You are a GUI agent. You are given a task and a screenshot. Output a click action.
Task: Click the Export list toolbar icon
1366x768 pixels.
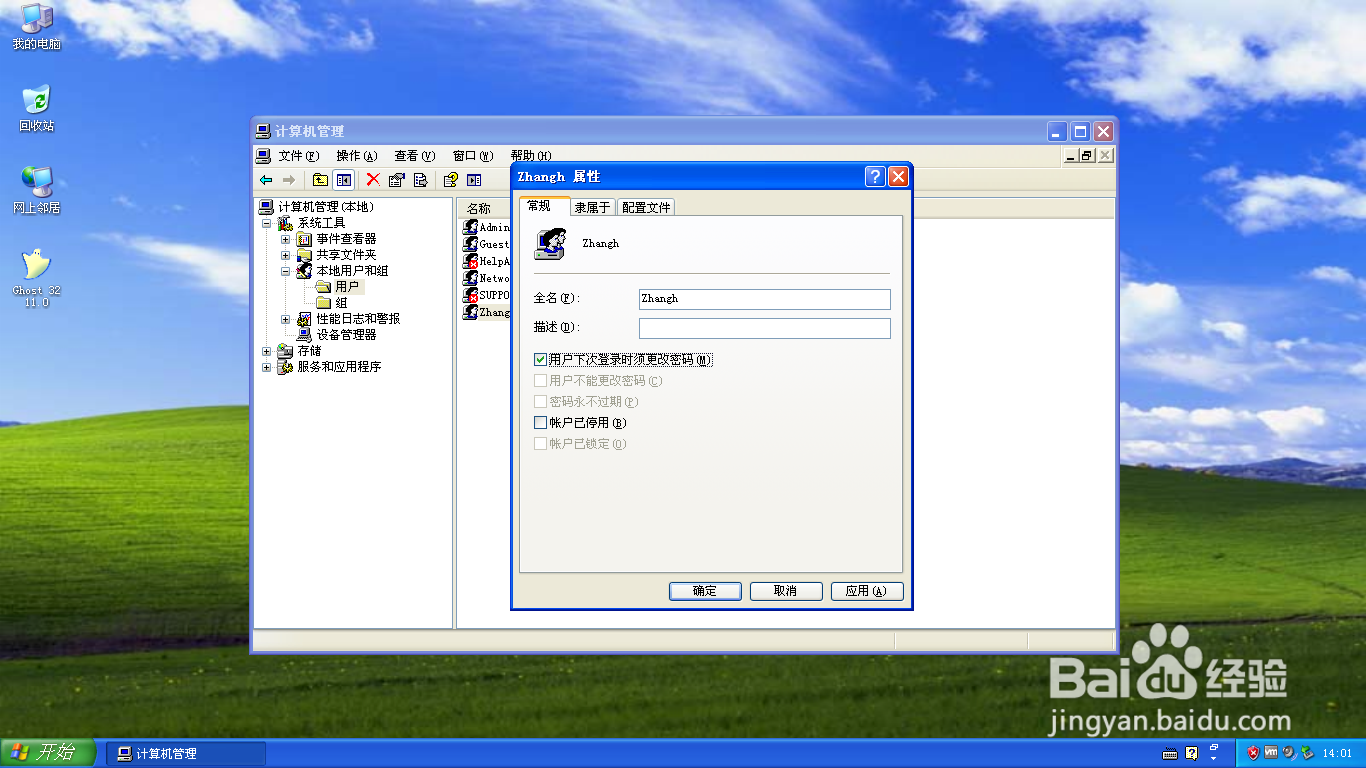pos(421,180)
